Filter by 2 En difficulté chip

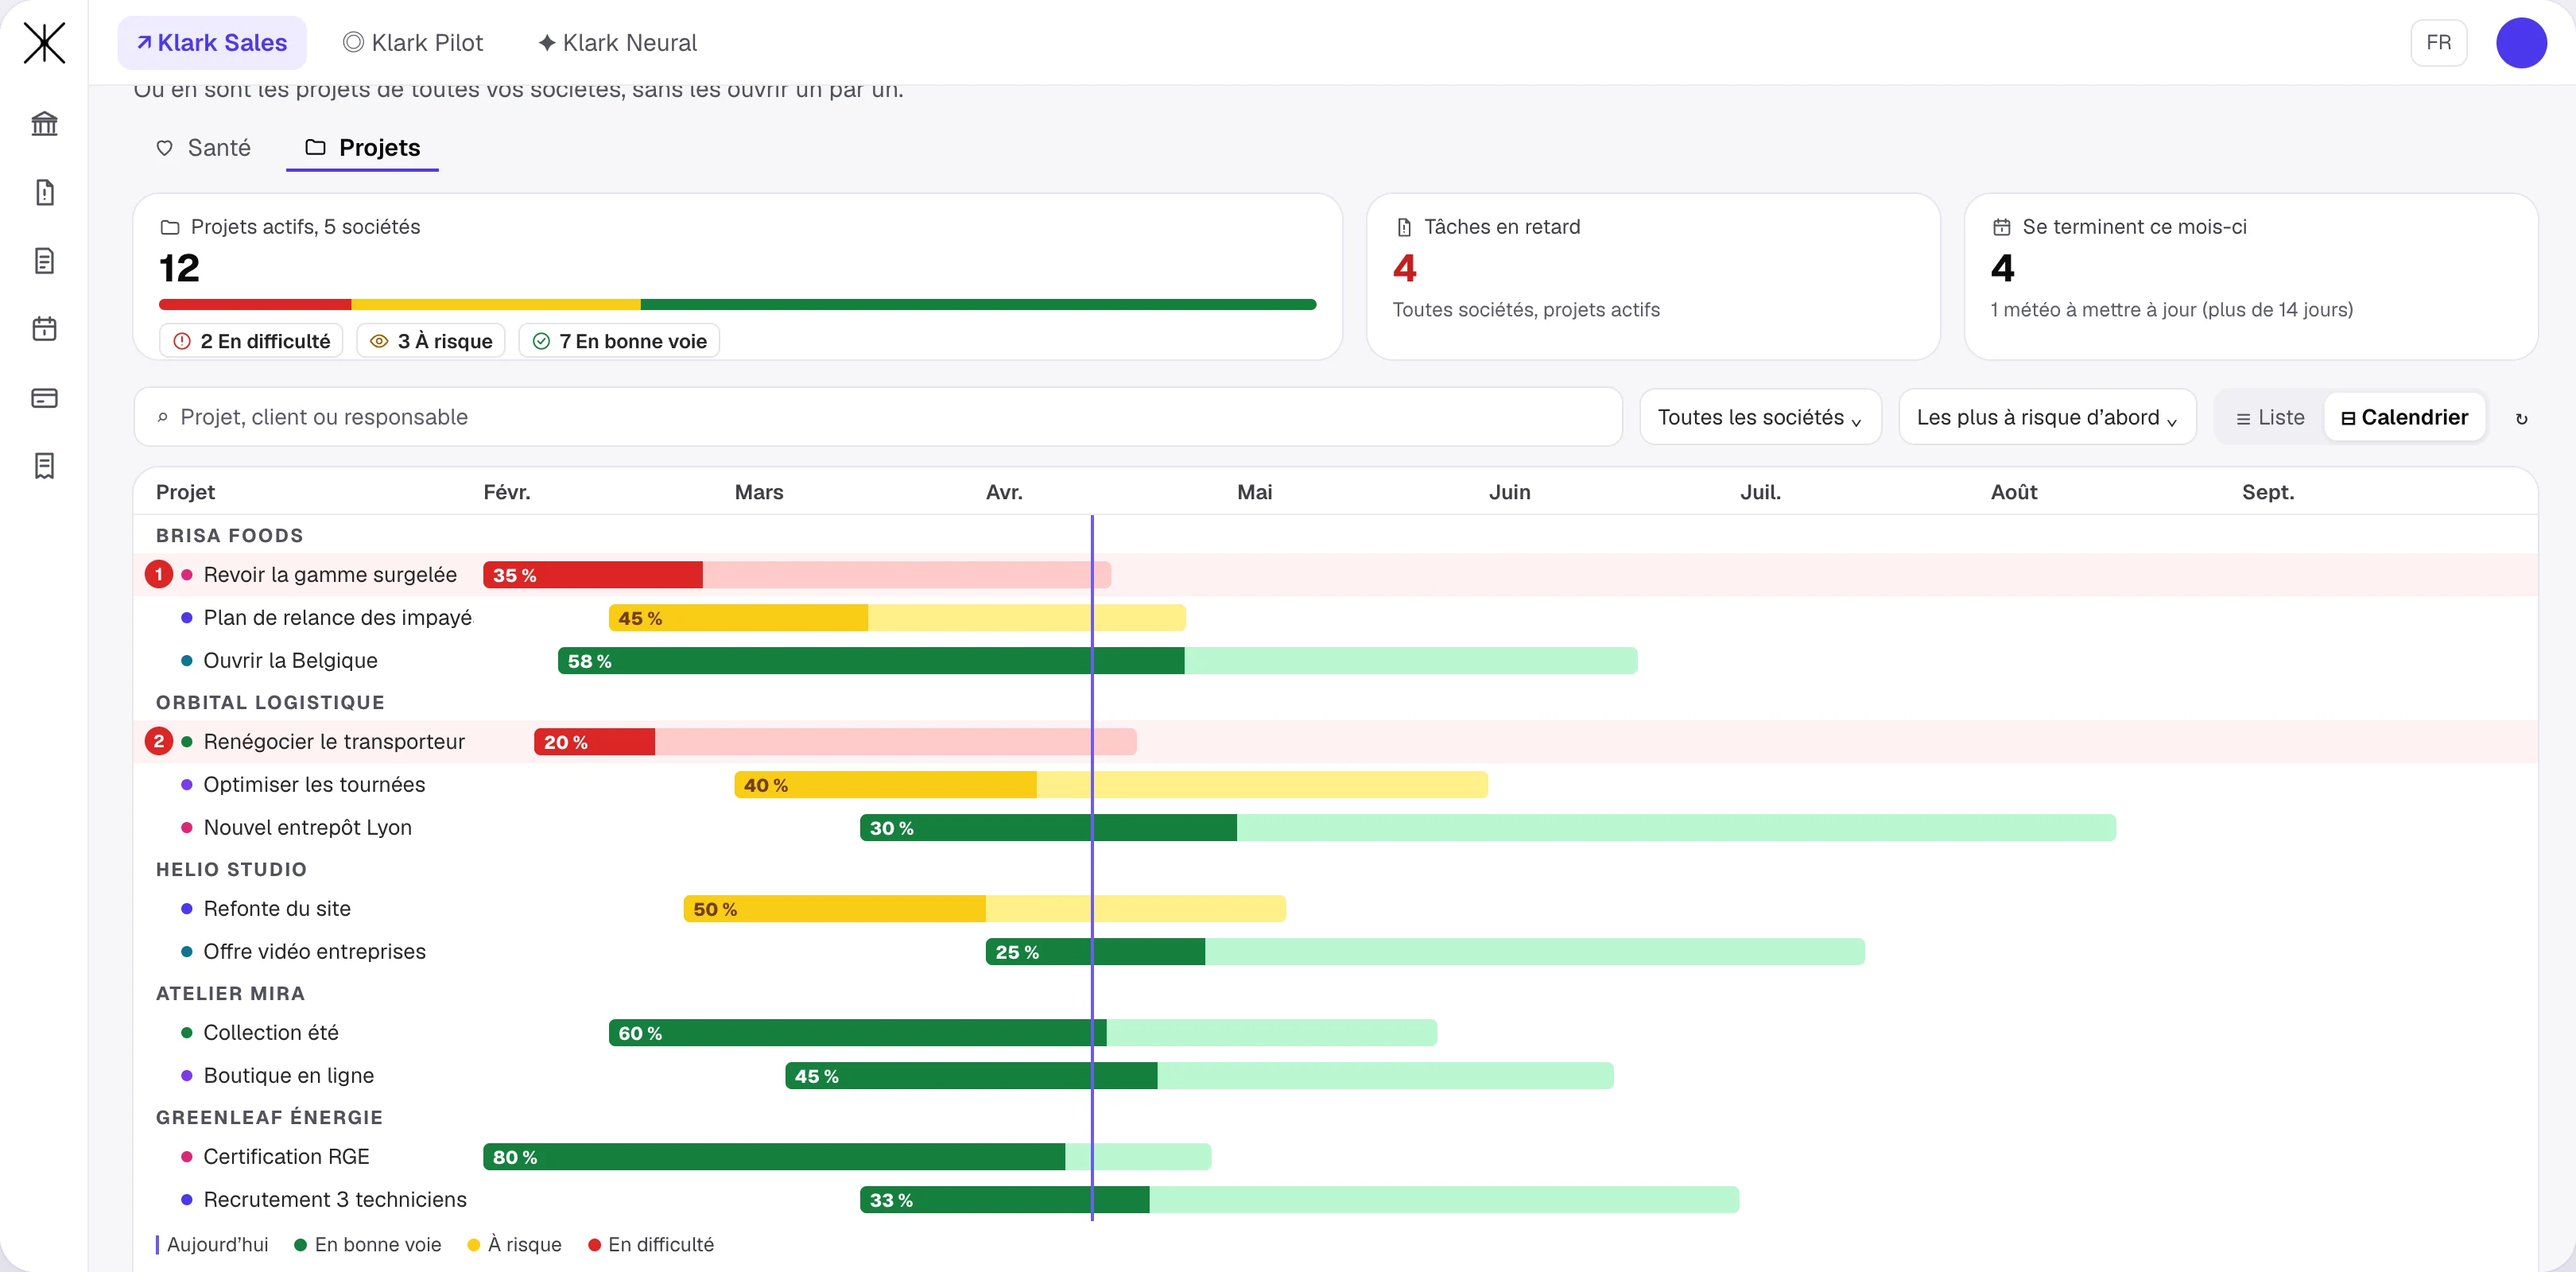pos(251,341)
